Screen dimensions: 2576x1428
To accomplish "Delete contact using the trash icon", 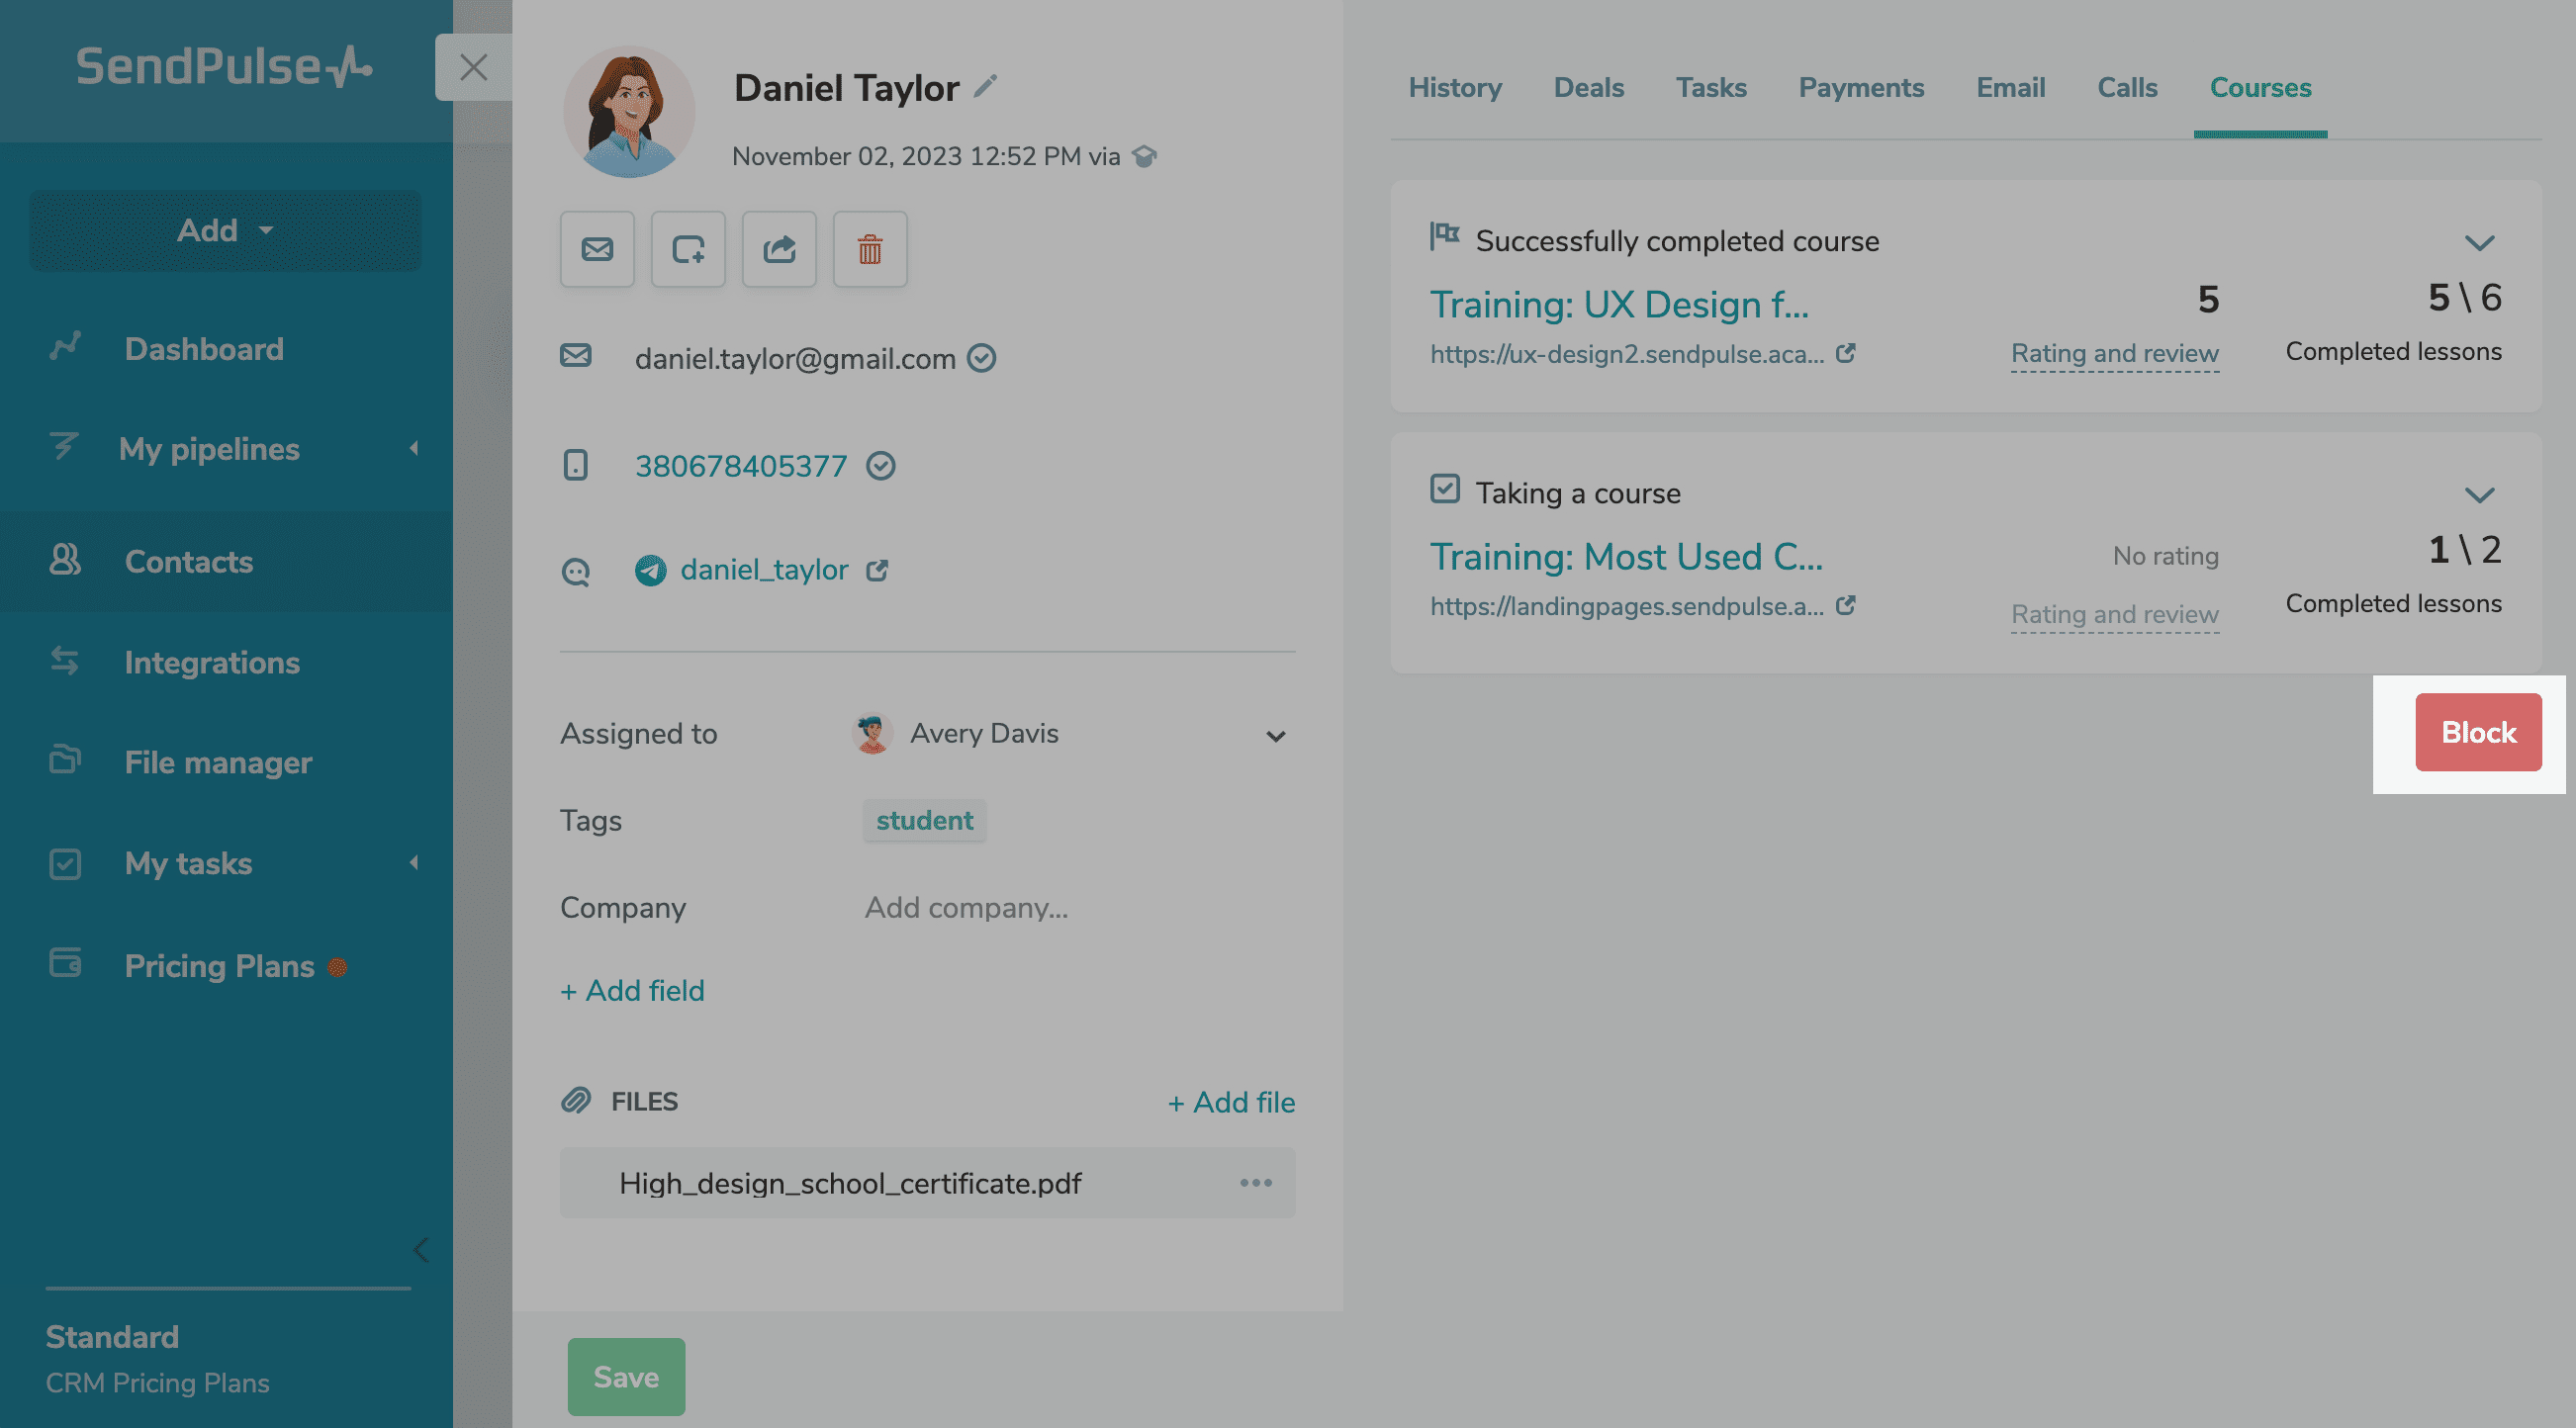I will click(x=869, y=249).
